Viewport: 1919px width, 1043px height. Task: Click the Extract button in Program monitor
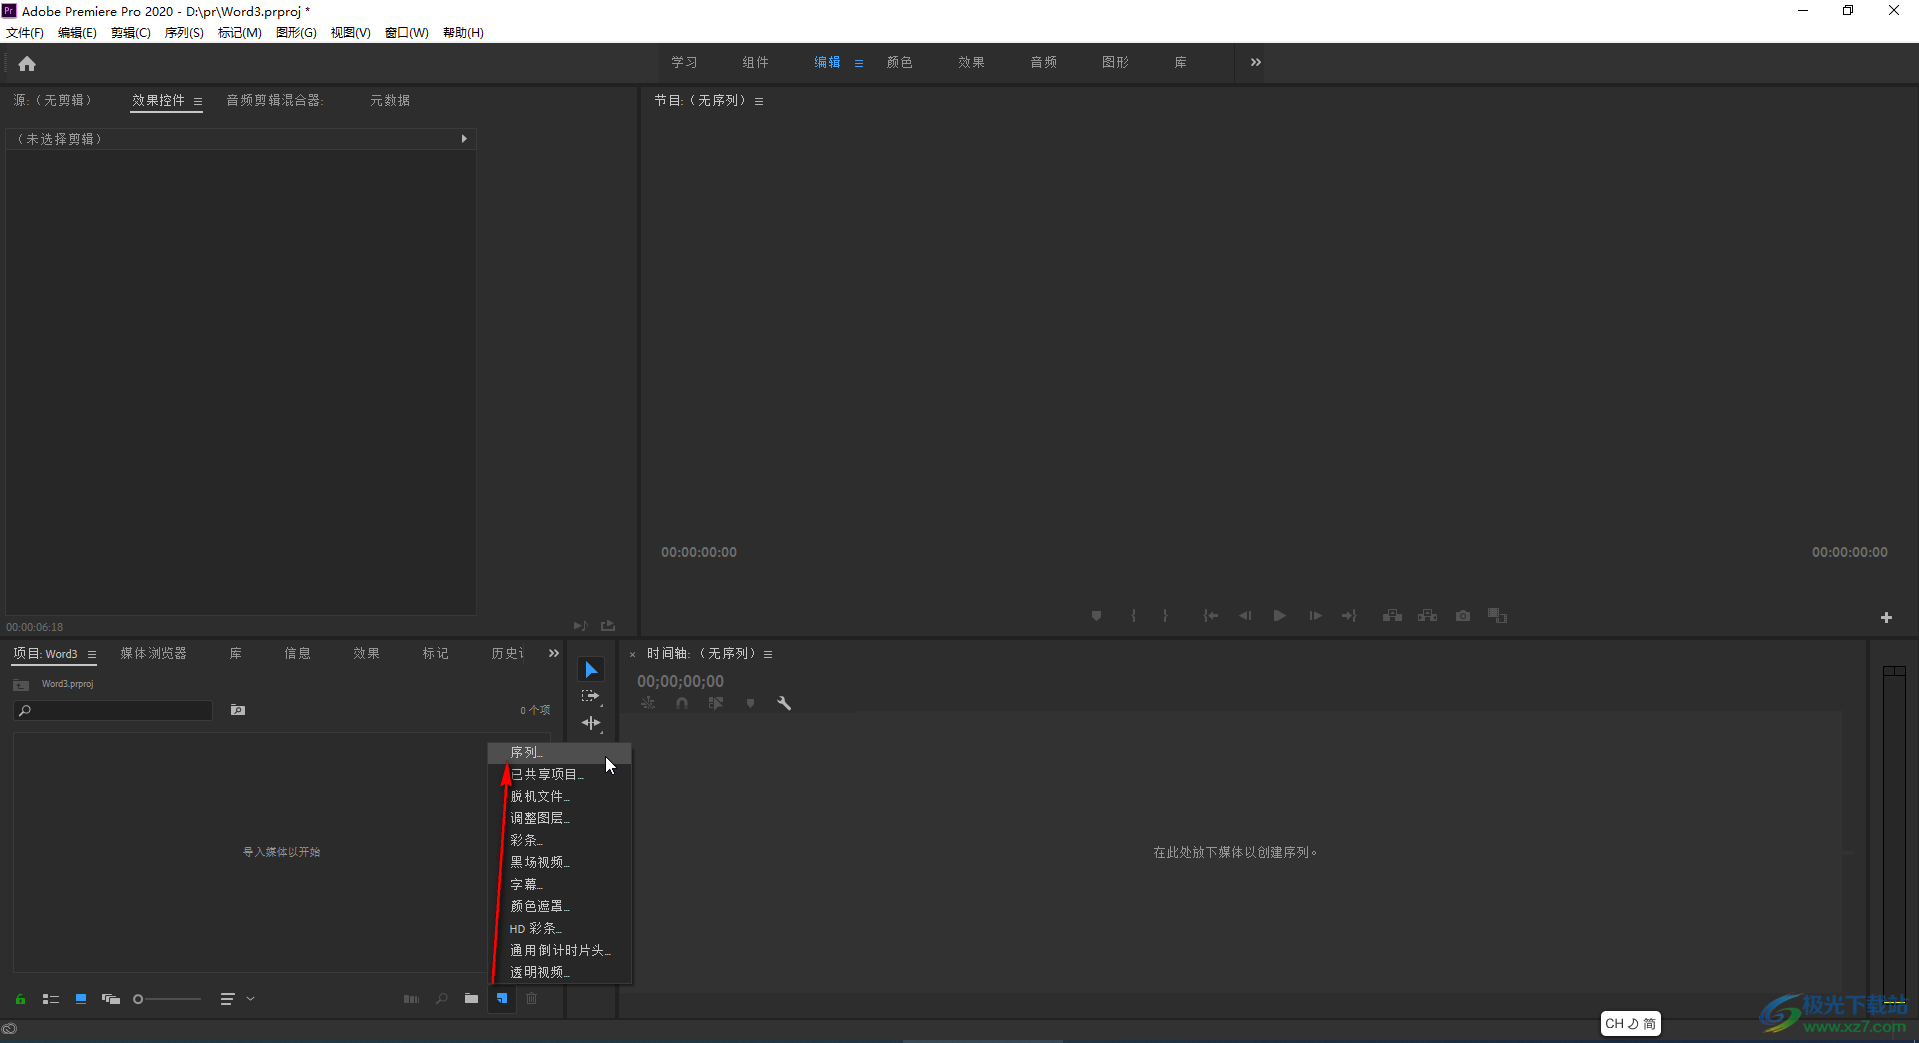click(x=1427, y=616)
